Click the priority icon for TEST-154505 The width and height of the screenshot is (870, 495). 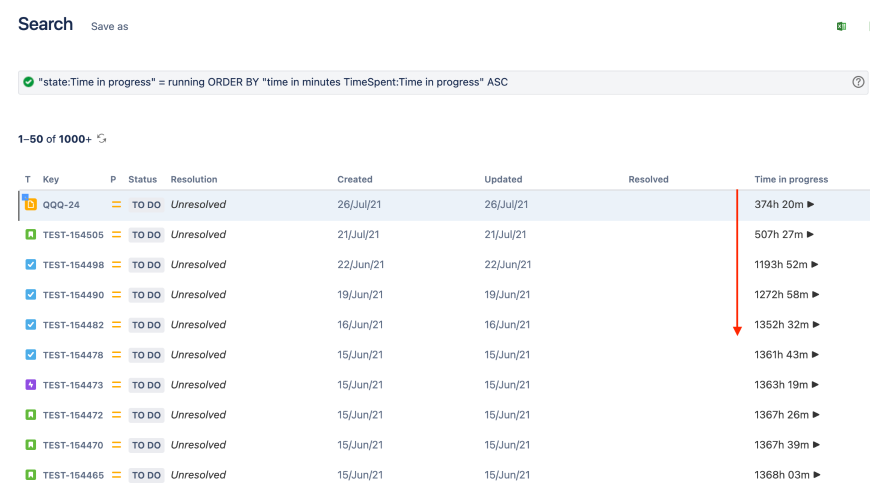pos(116,235)
